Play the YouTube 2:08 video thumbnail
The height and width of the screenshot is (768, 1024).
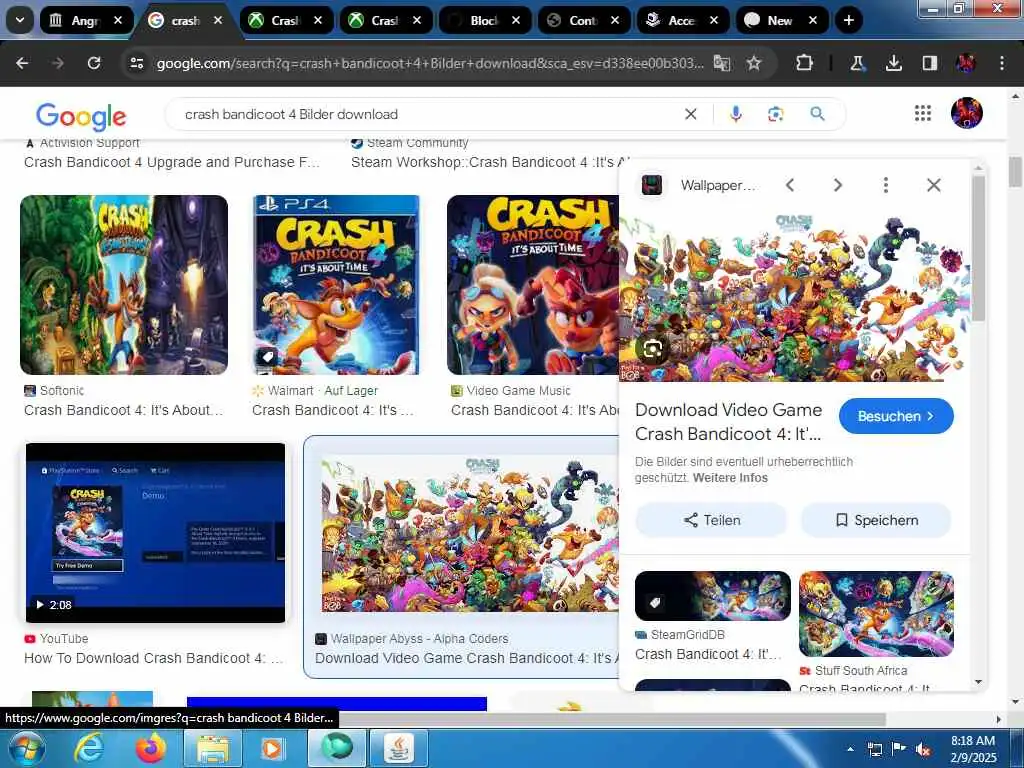(155, 533)
